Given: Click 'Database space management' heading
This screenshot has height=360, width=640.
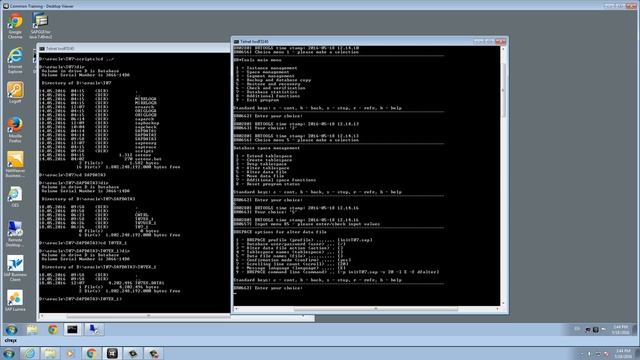Looking at the screenshot, I should 267,148.
